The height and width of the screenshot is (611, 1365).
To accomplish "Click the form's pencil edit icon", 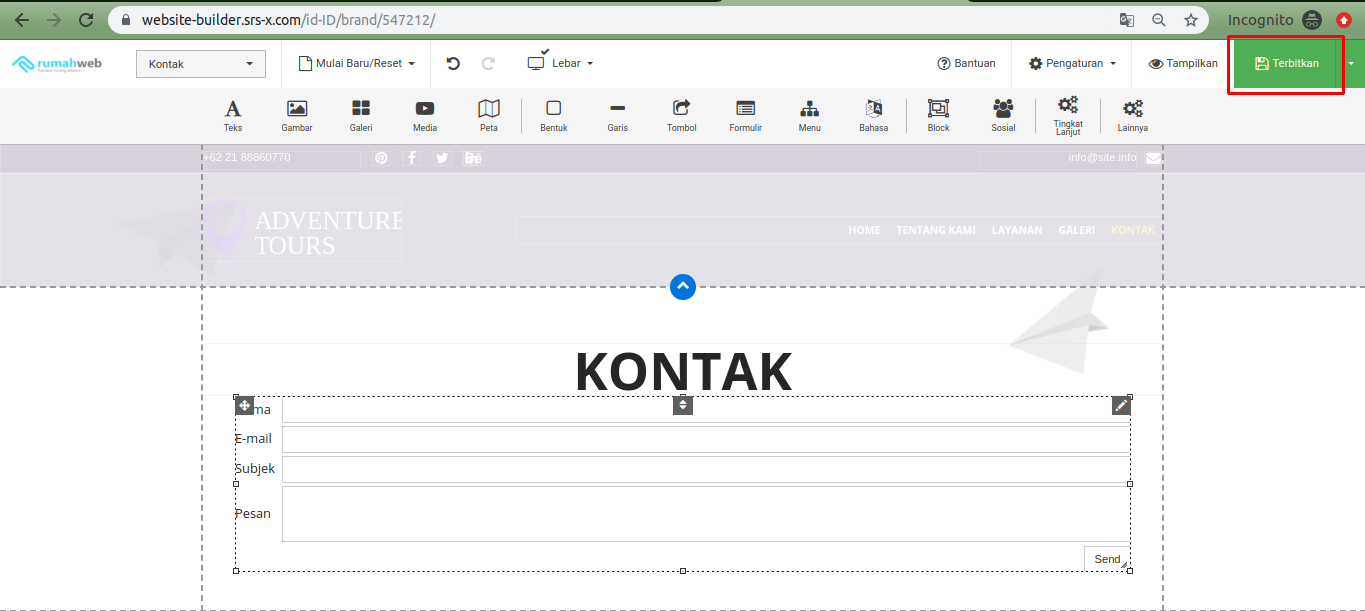I will click(x=1122, y=405).
